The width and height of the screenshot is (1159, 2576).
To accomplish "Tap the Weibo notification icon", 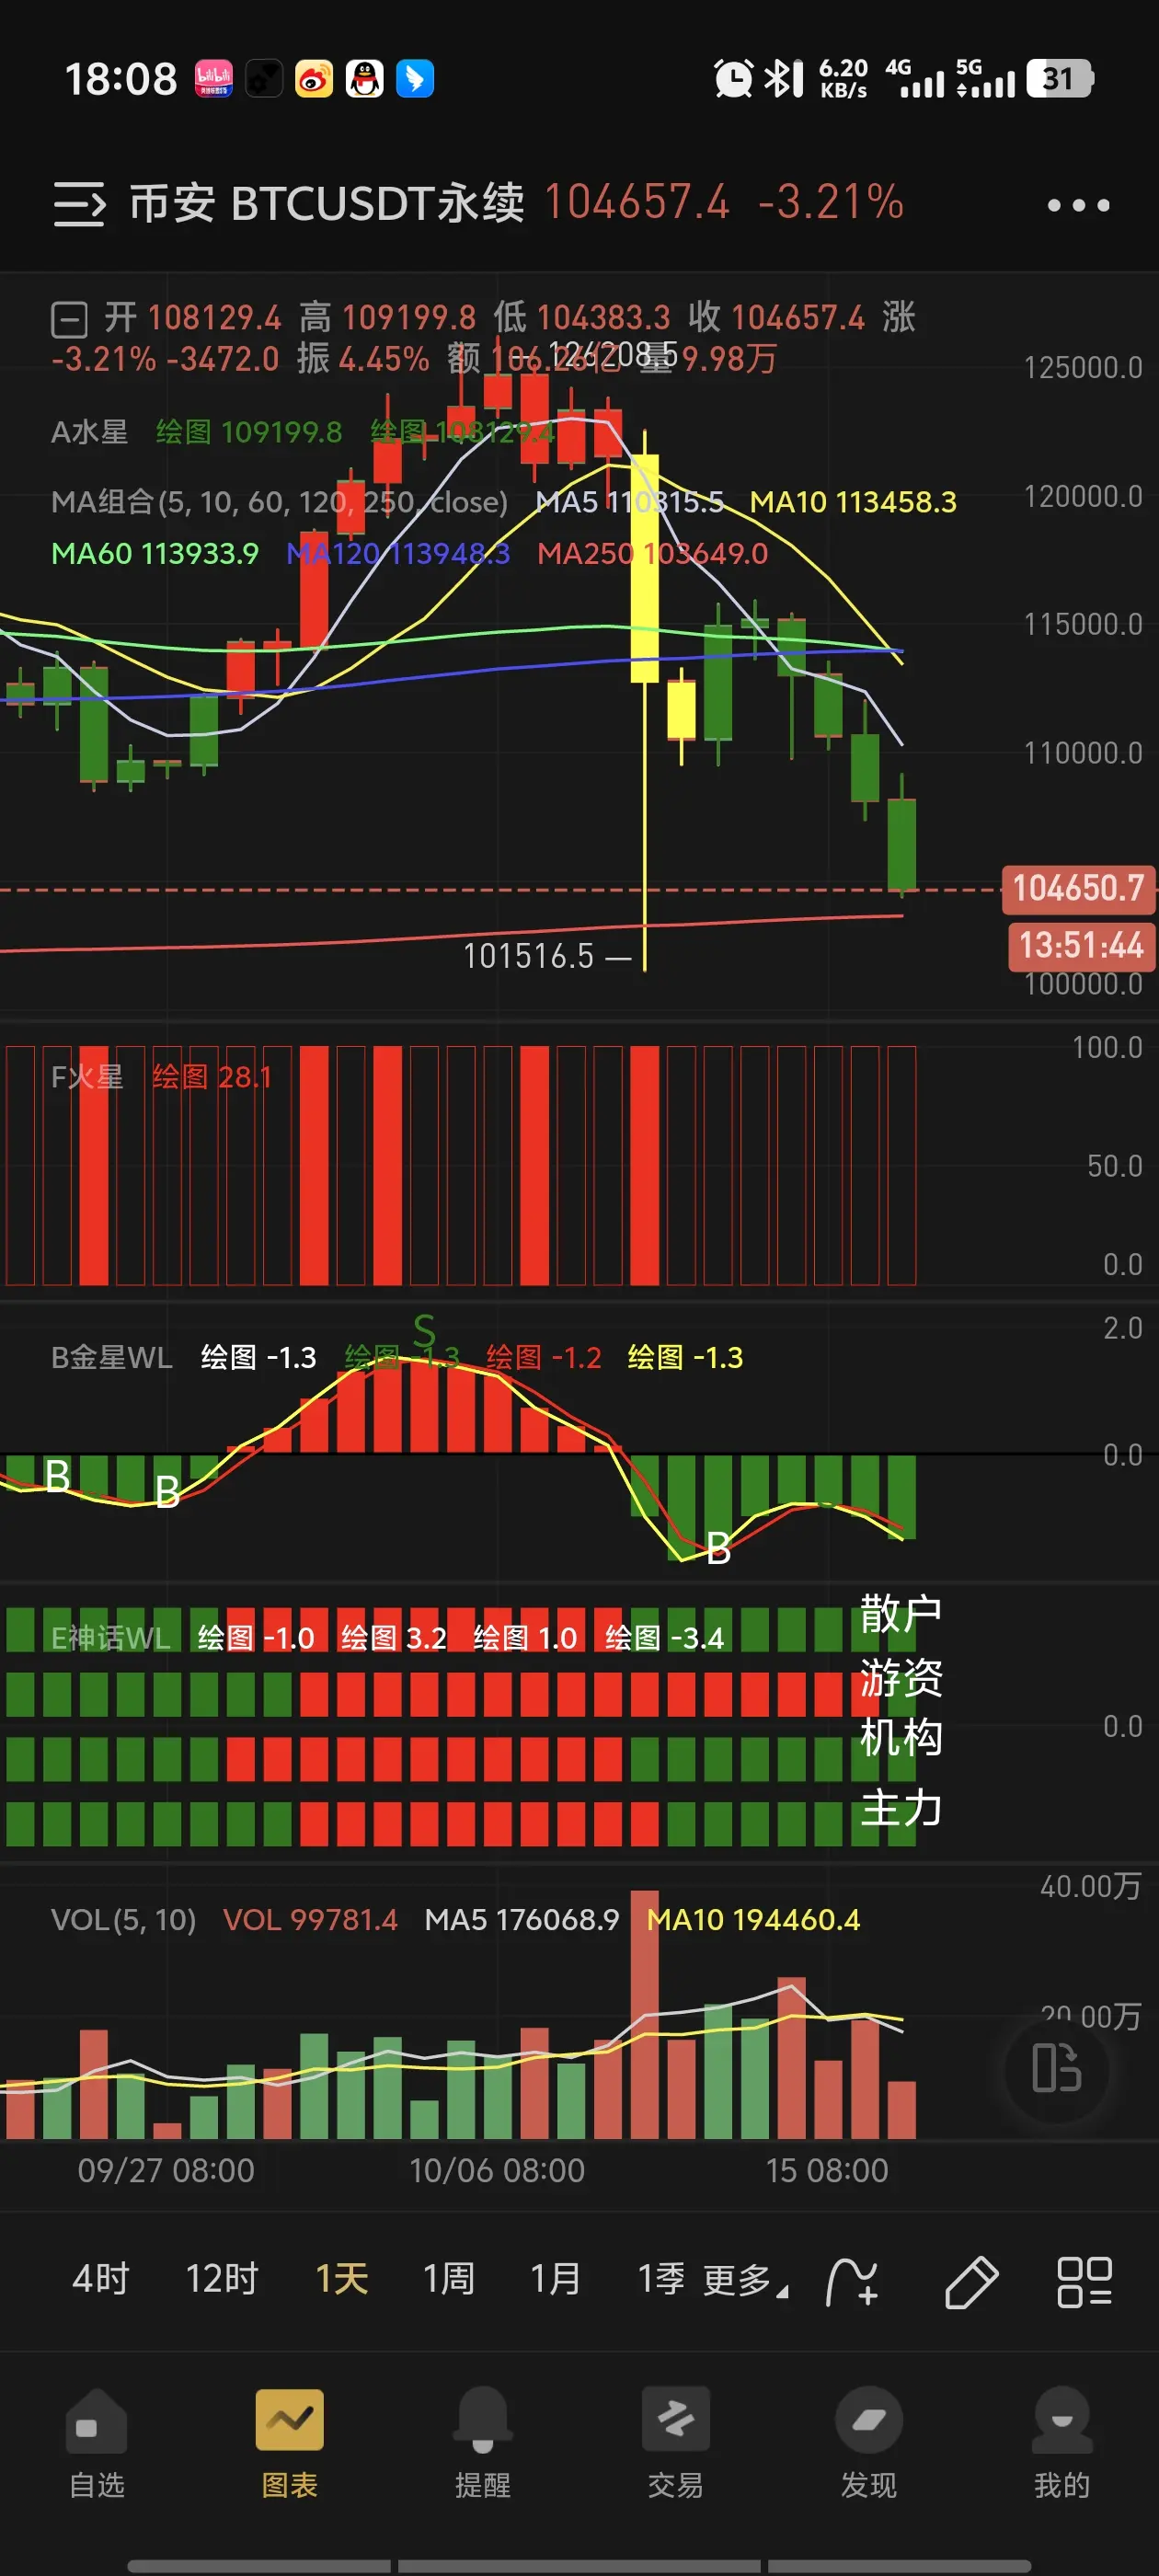I will (314, 78).
